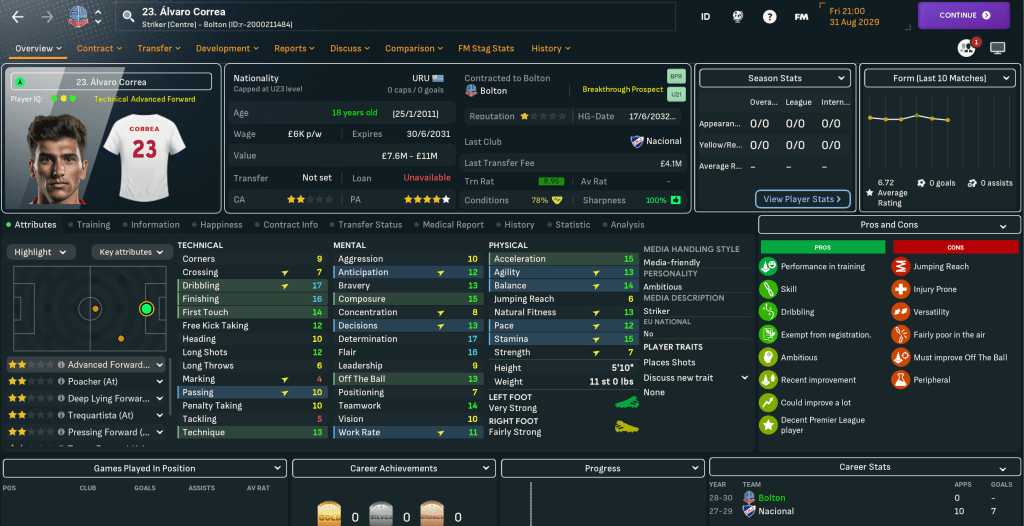This screenshot has width=1024, height=526.
Task: Expand the Season Stats dropdown
Action: coord(774,78)
